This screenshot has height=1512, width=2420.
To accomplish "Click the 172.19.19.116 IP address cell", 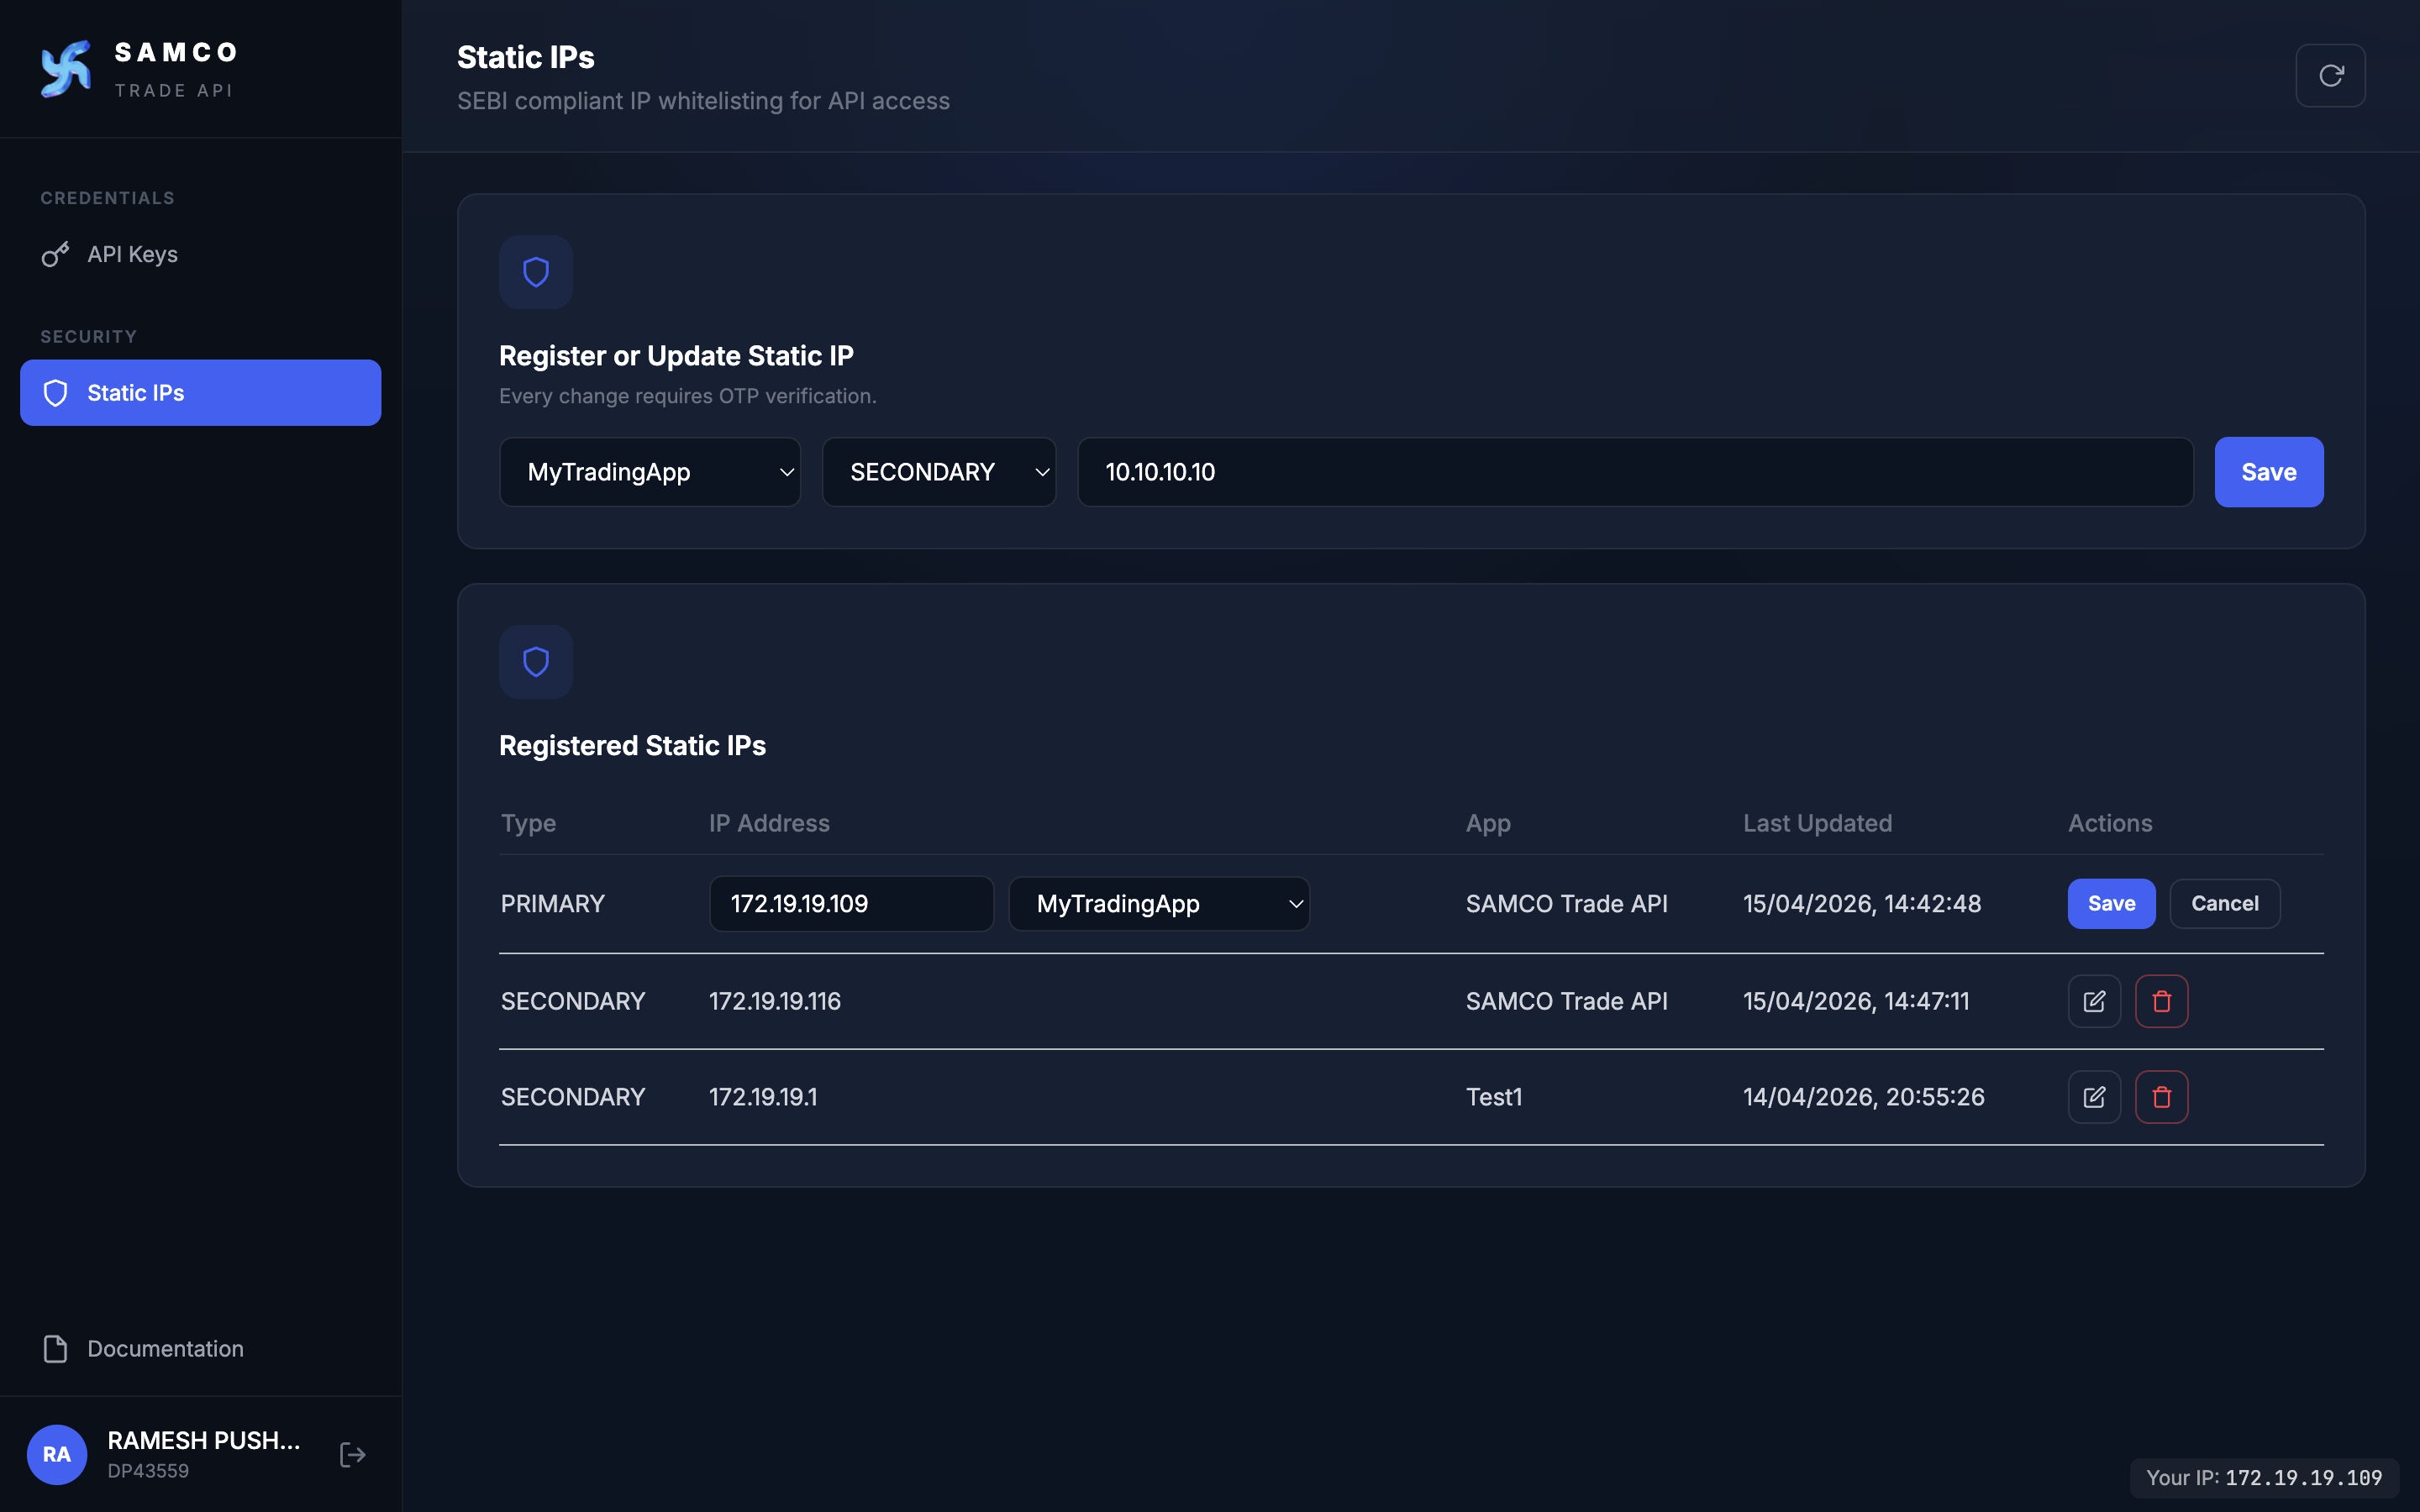I will point(775,1001).
